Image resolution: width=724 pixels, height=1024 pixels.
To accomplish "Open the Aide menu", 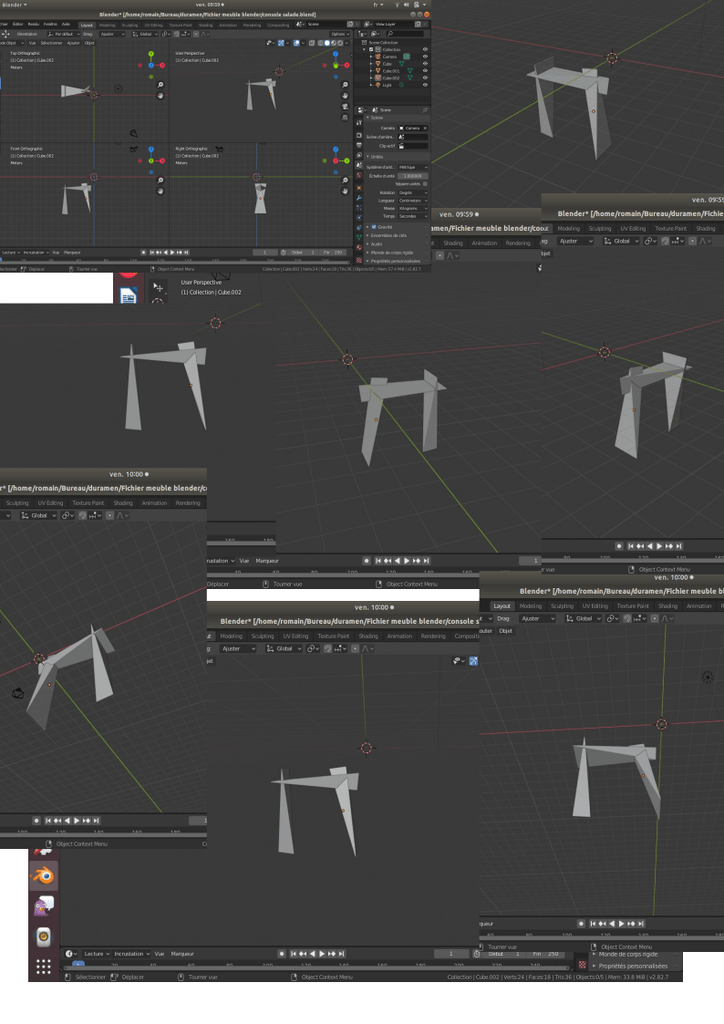I will pos(66,24).
